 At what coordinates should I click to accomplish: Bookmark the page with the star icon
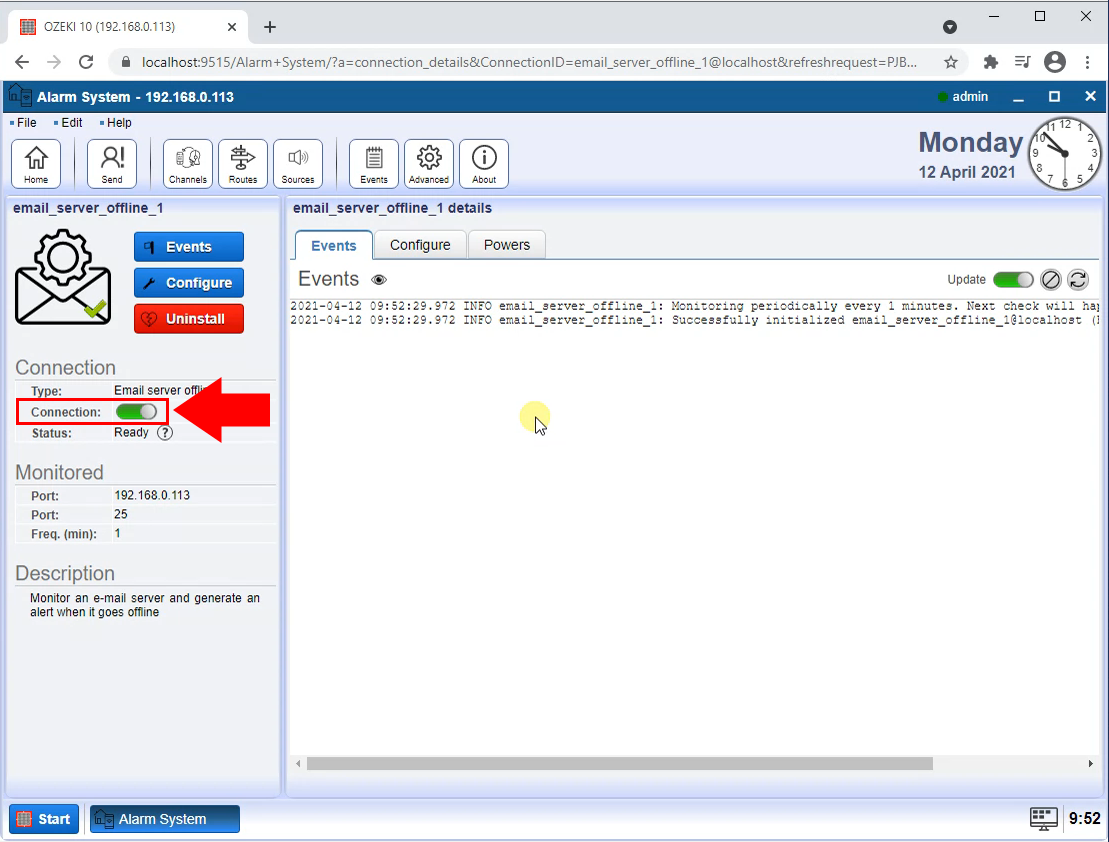(x=951, y=61)
